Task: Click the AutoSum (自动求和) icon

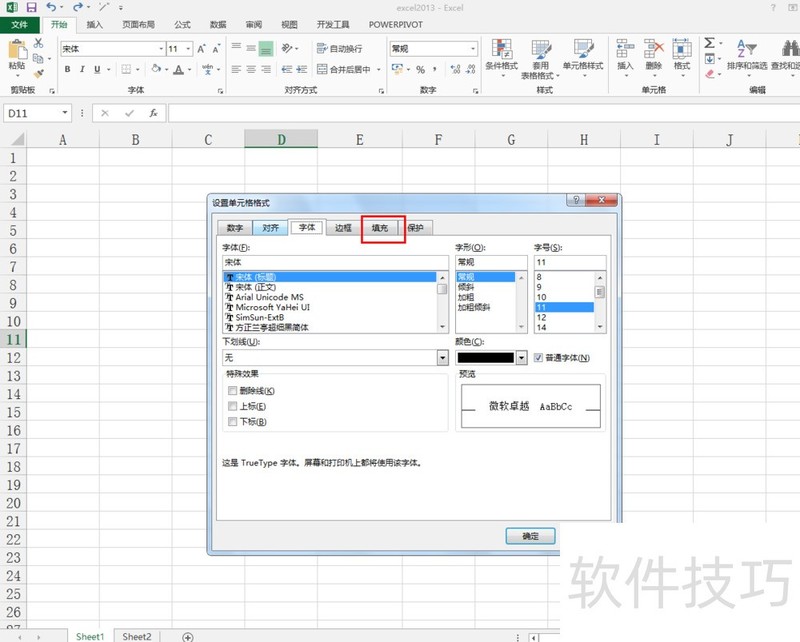Action: (709, 44)
